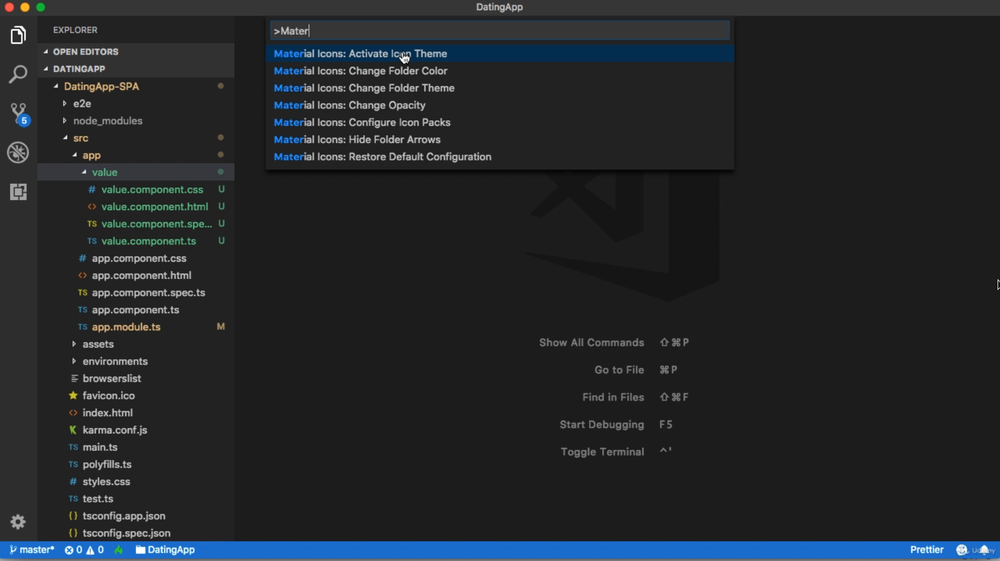Select Material Icons: Restore Default Configuration
Viewport: 1000px width, 561px height.
tap(499, 157)
